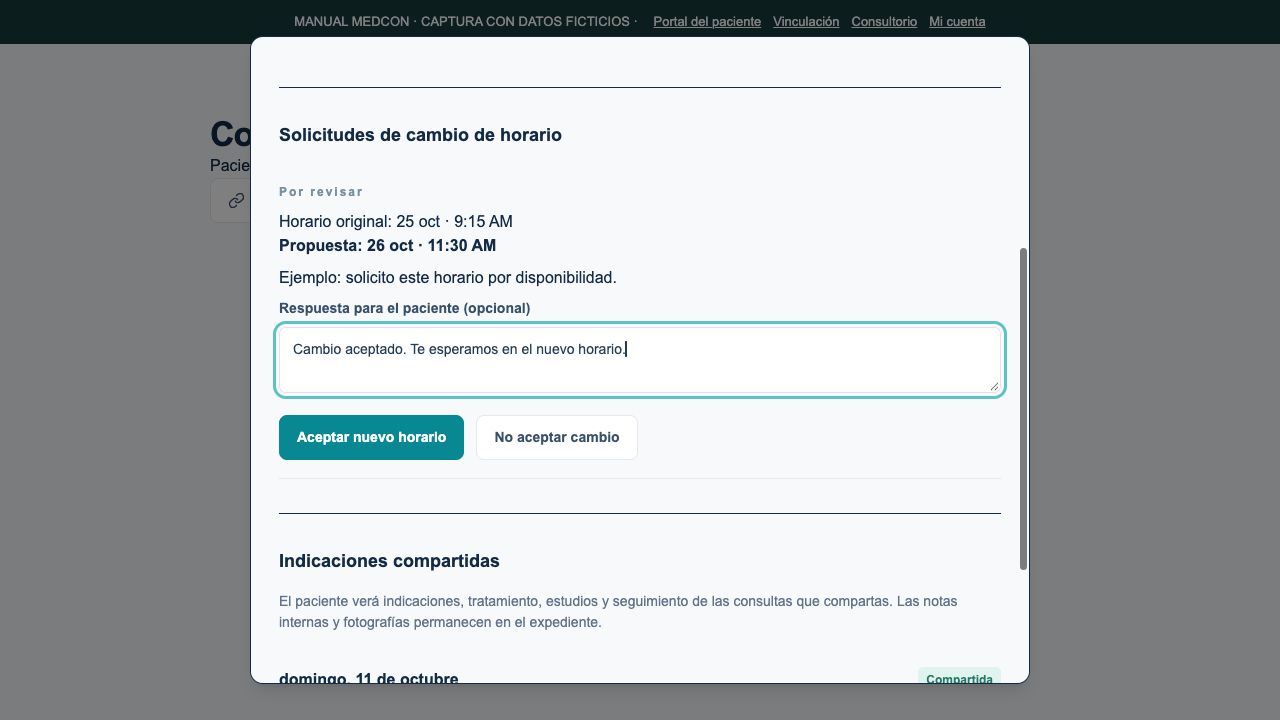Click the Propuesta: 26 oct · 11:30 AM text
This screenshot has height=720, width=1280.
(x=387, y=245)
